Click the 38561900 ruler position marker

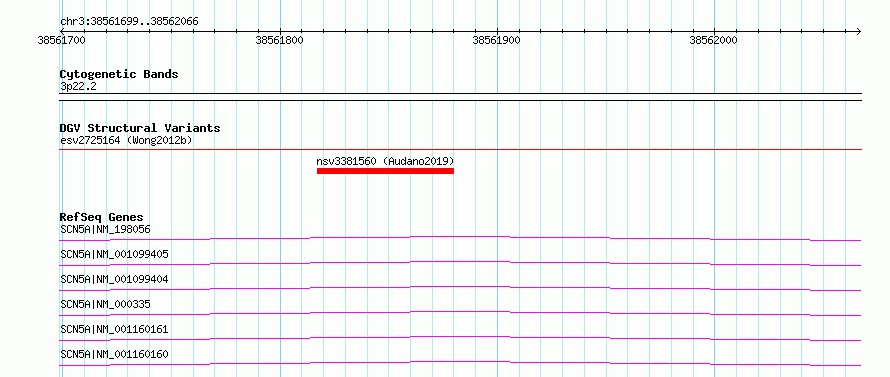coord(497,40)
